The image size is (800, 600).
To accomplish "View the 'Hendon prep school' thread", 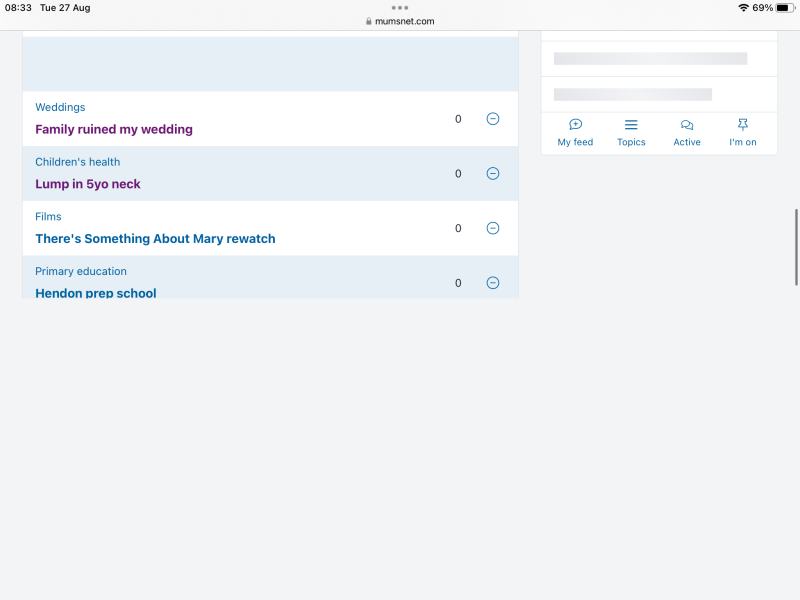I will click(x=96, y=293).
